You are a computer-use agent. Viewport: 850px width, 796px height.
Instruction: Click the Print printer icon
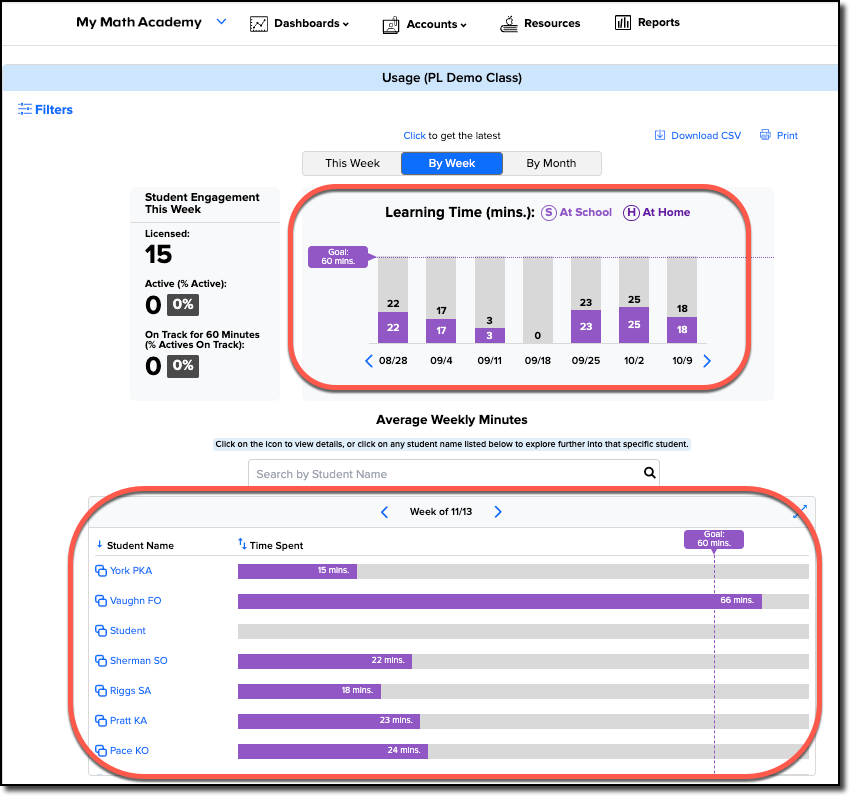coord(765,135)
